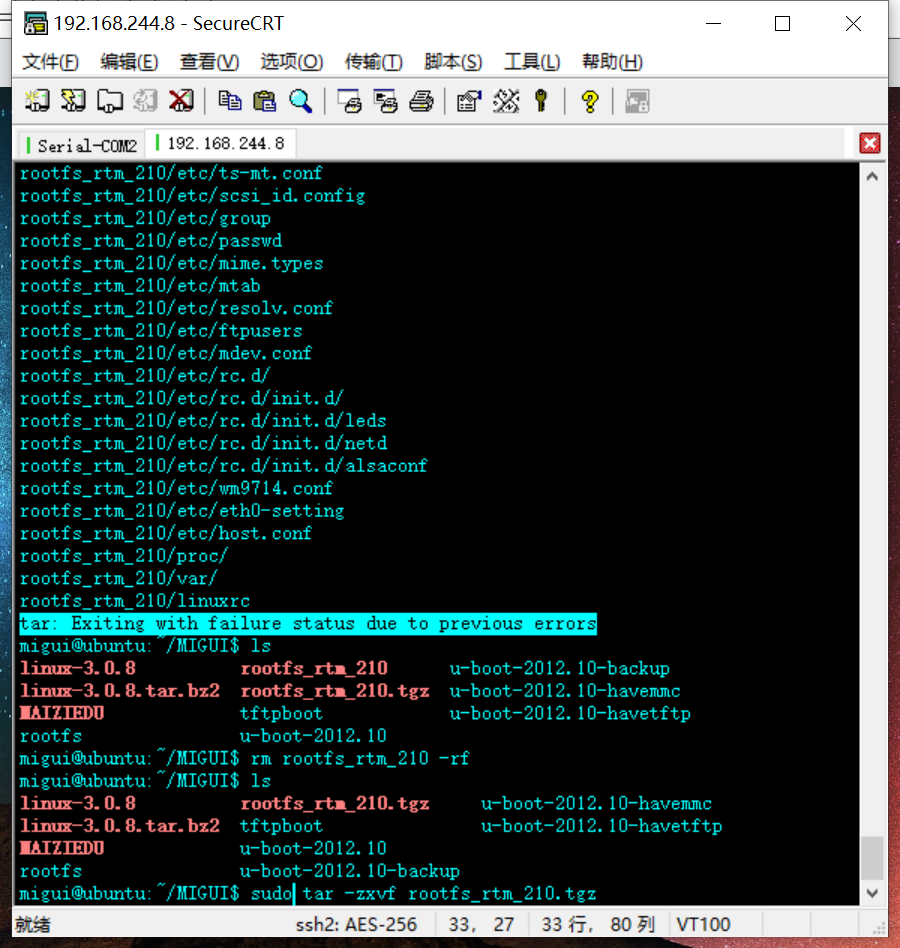900x948 pixels.
Task: Click the grayed Reconnect toolbar icon
Action: pyautogui.click(x=145, y=101)
